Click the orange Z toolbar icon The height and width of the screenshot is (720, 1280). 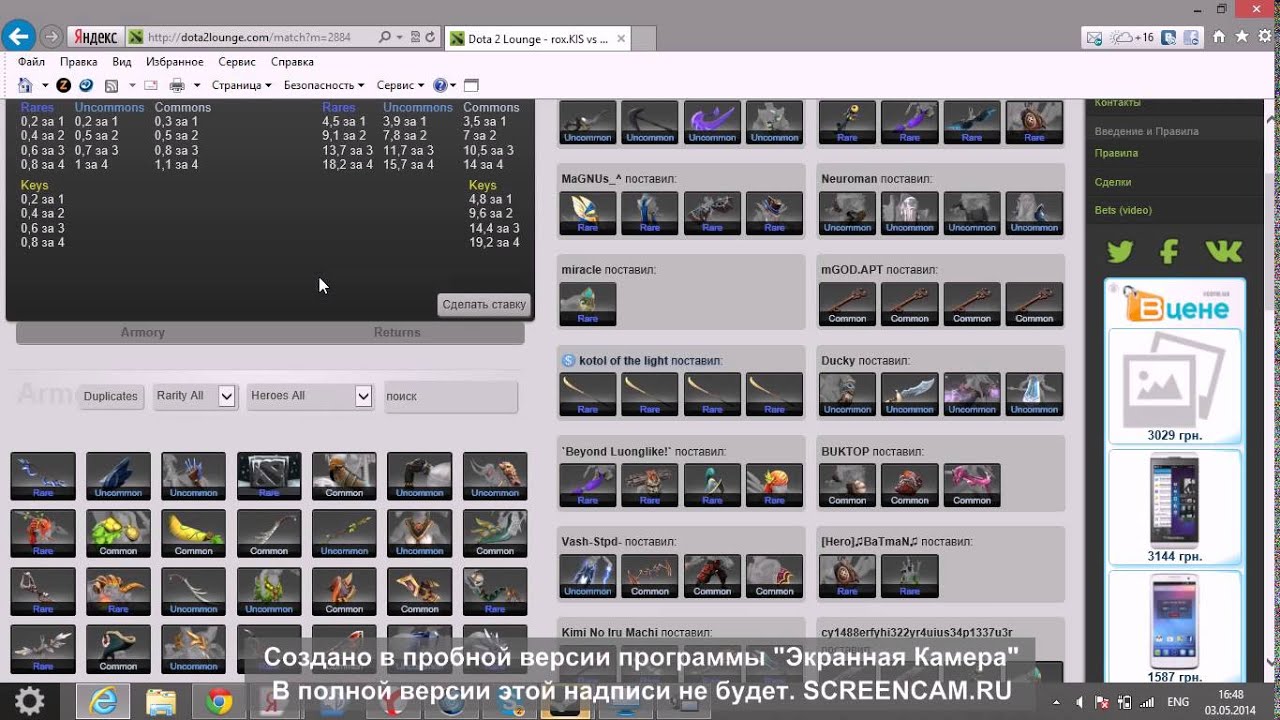pyautogui.click(x=64, y=85)
